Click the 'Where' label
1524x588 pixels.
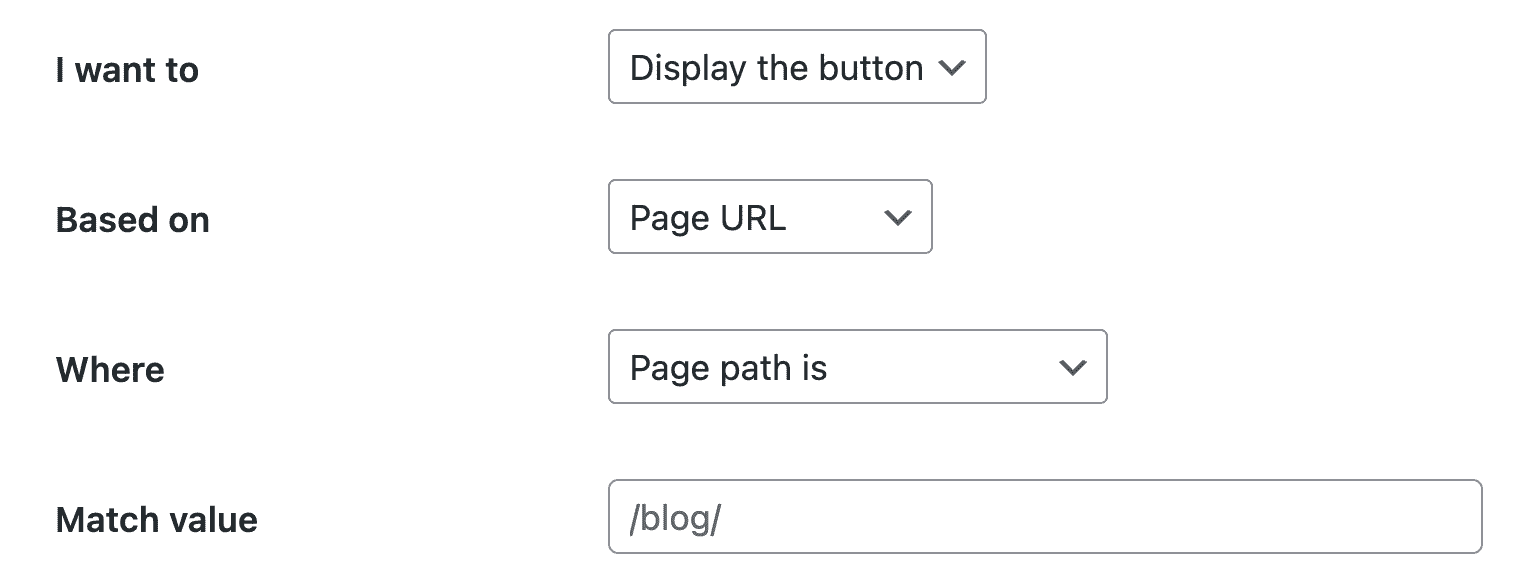pyautogui.click(x=110, y=369)
